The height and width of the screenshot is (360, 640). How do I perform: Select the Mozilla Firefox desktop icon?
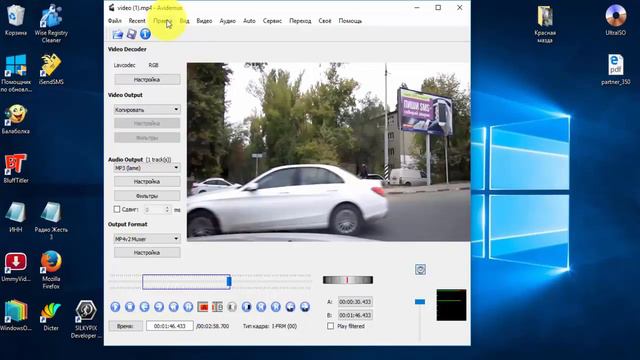click(51, 269)
